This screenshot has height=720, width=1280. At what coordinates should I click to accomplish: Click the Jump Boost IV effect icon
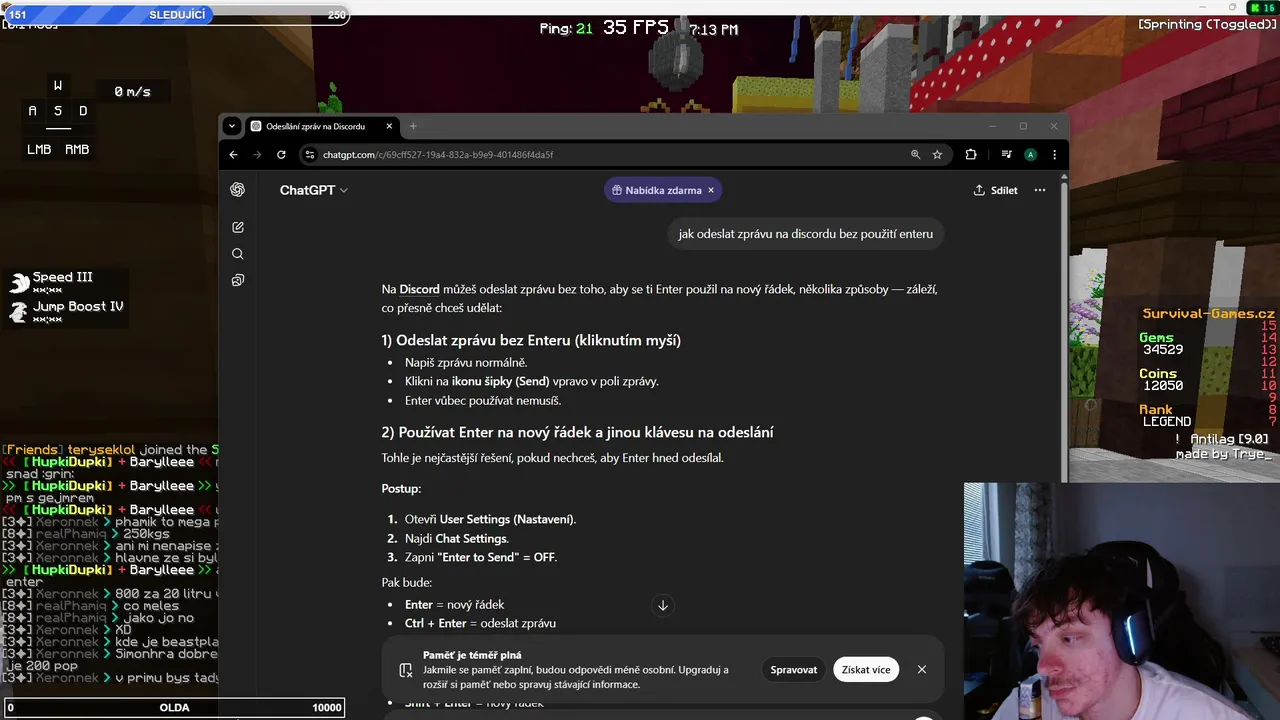(19, 311)
